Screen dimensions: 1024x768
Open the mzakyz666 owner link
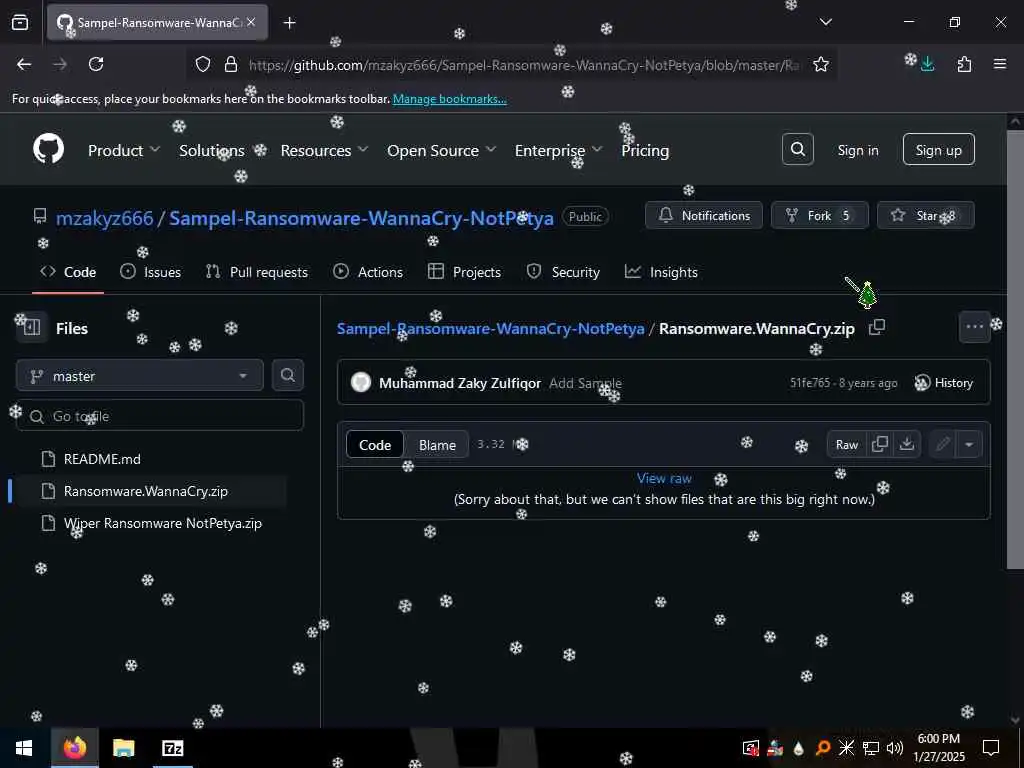104,217
